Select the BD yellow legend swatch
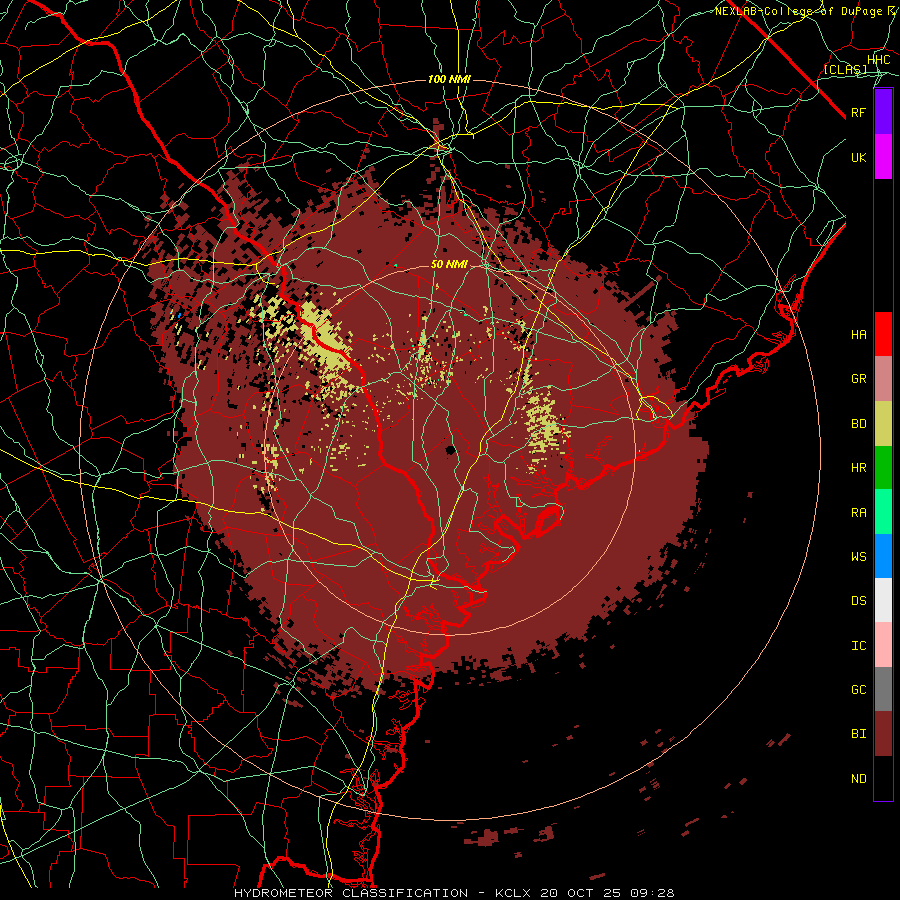900x900 pixels. 883,424
